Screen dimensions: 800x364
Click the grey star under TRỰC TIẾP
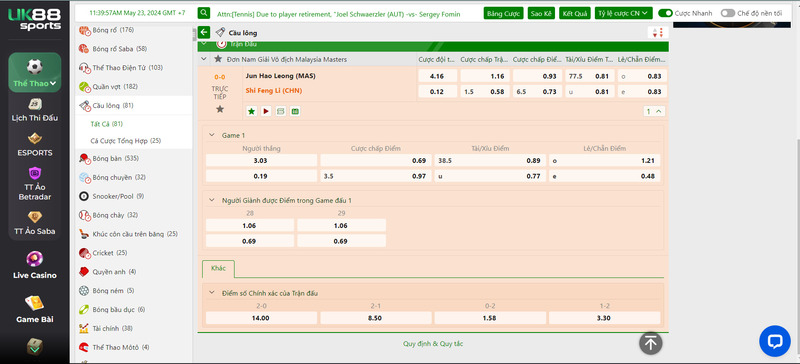(220, 109)
